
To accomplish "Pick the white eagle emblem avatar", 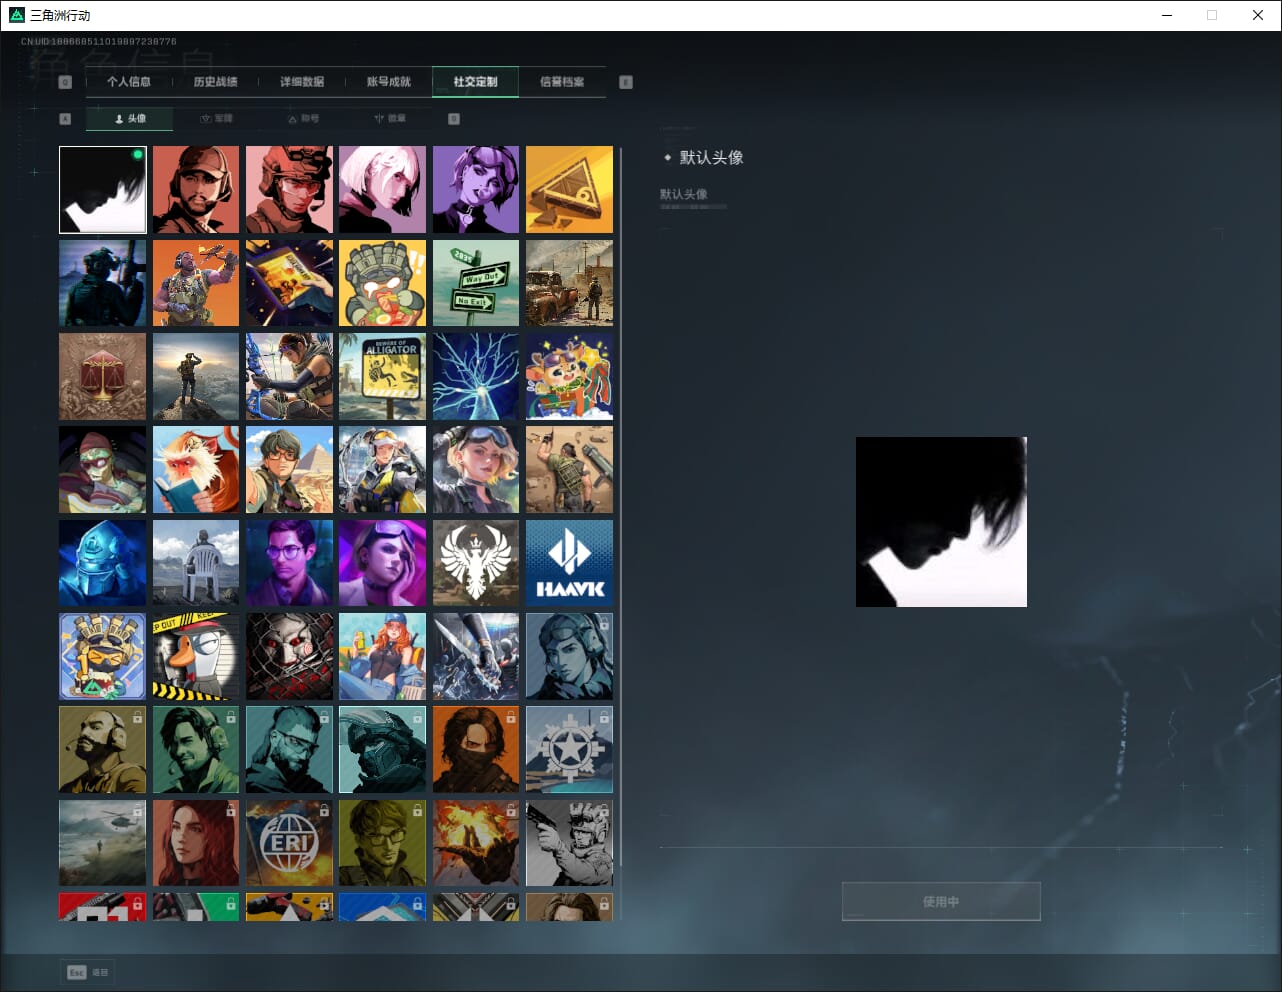I will tap(476, 563).
